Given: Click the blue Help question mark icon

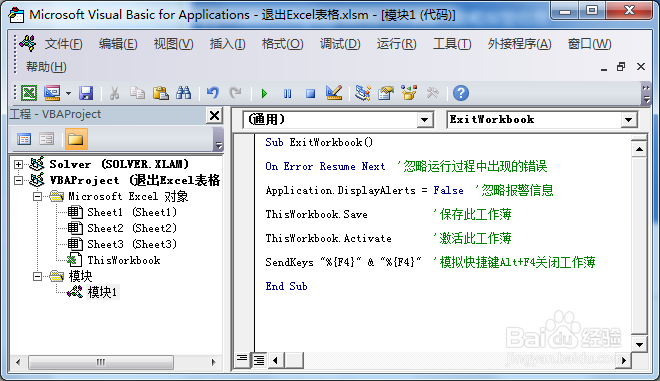Looking at the screenshot, I should 461,93.
